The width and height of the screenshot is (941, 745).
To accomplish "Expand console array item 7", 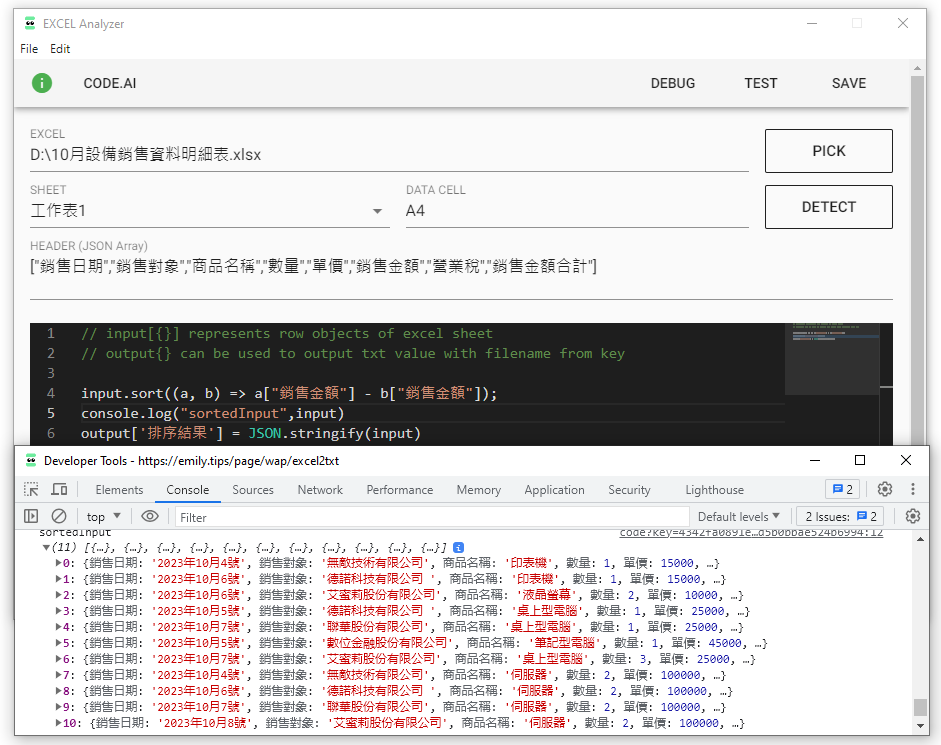I will click(59, 675).
